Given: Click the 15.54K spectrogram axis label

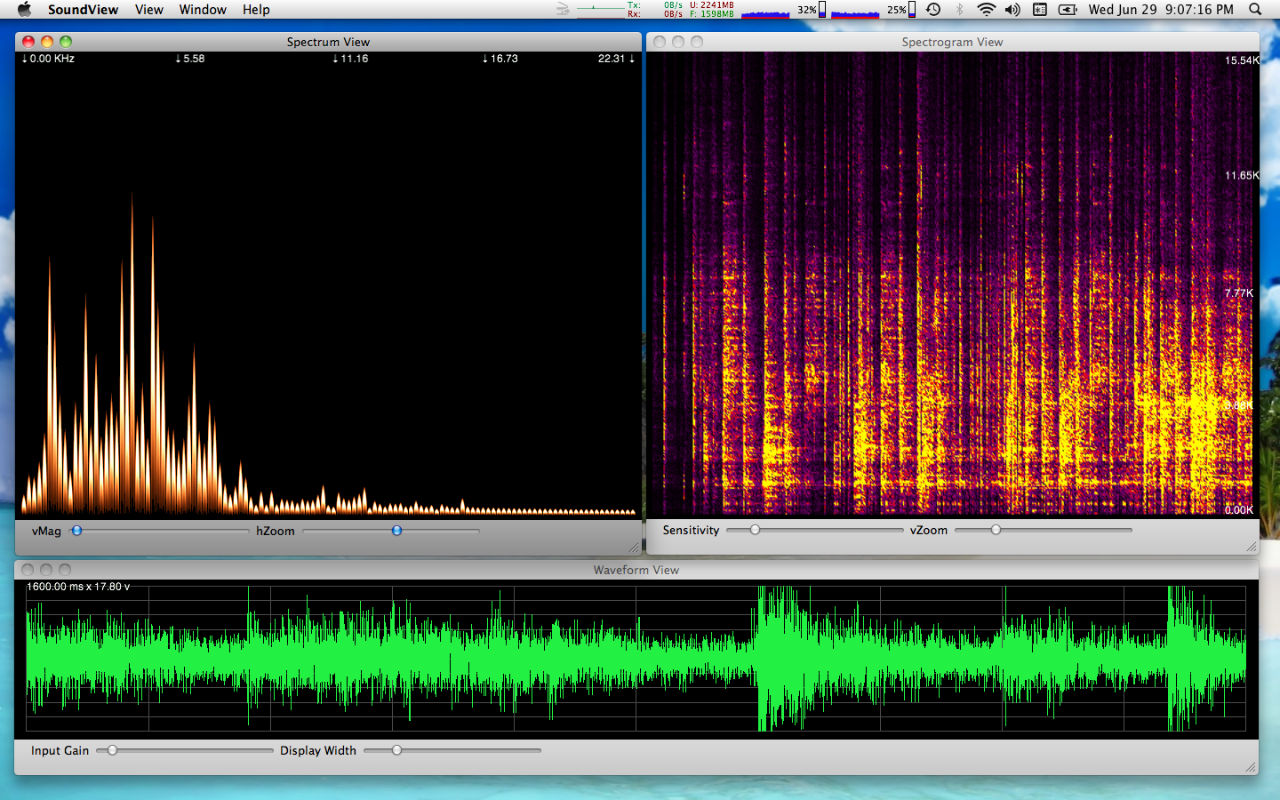Looking at the screenshot, I should pos(1240,61).
